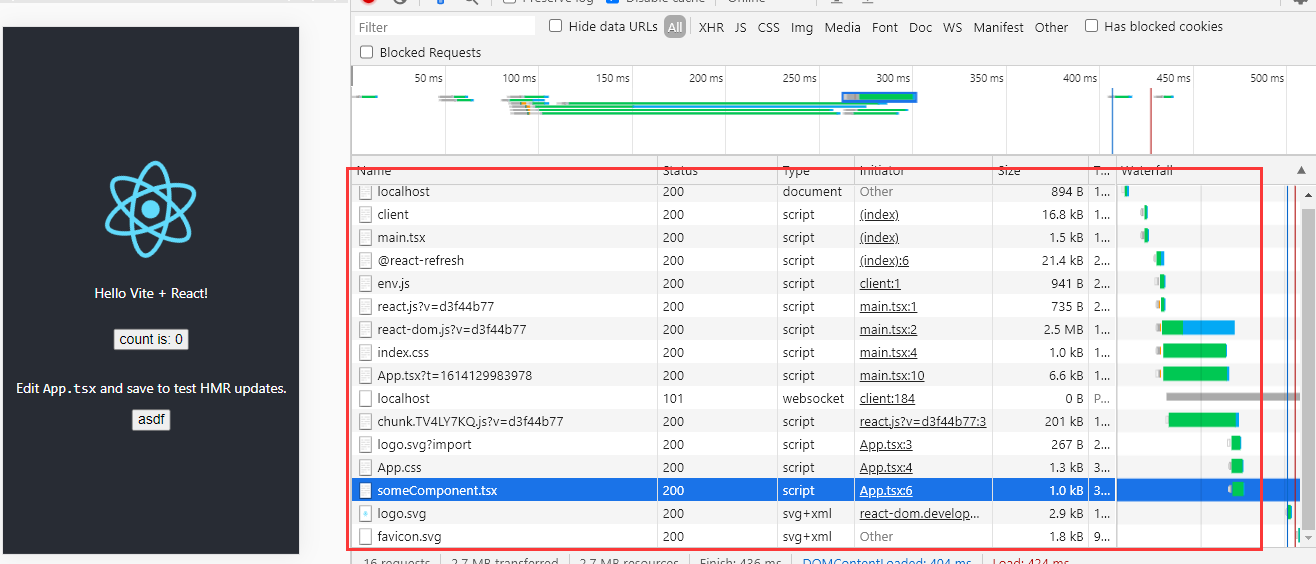Viewport: 1316px width, 564px height.
Task: Open the main.tsx:4 initiator link
Action: (x=888, y=352)
